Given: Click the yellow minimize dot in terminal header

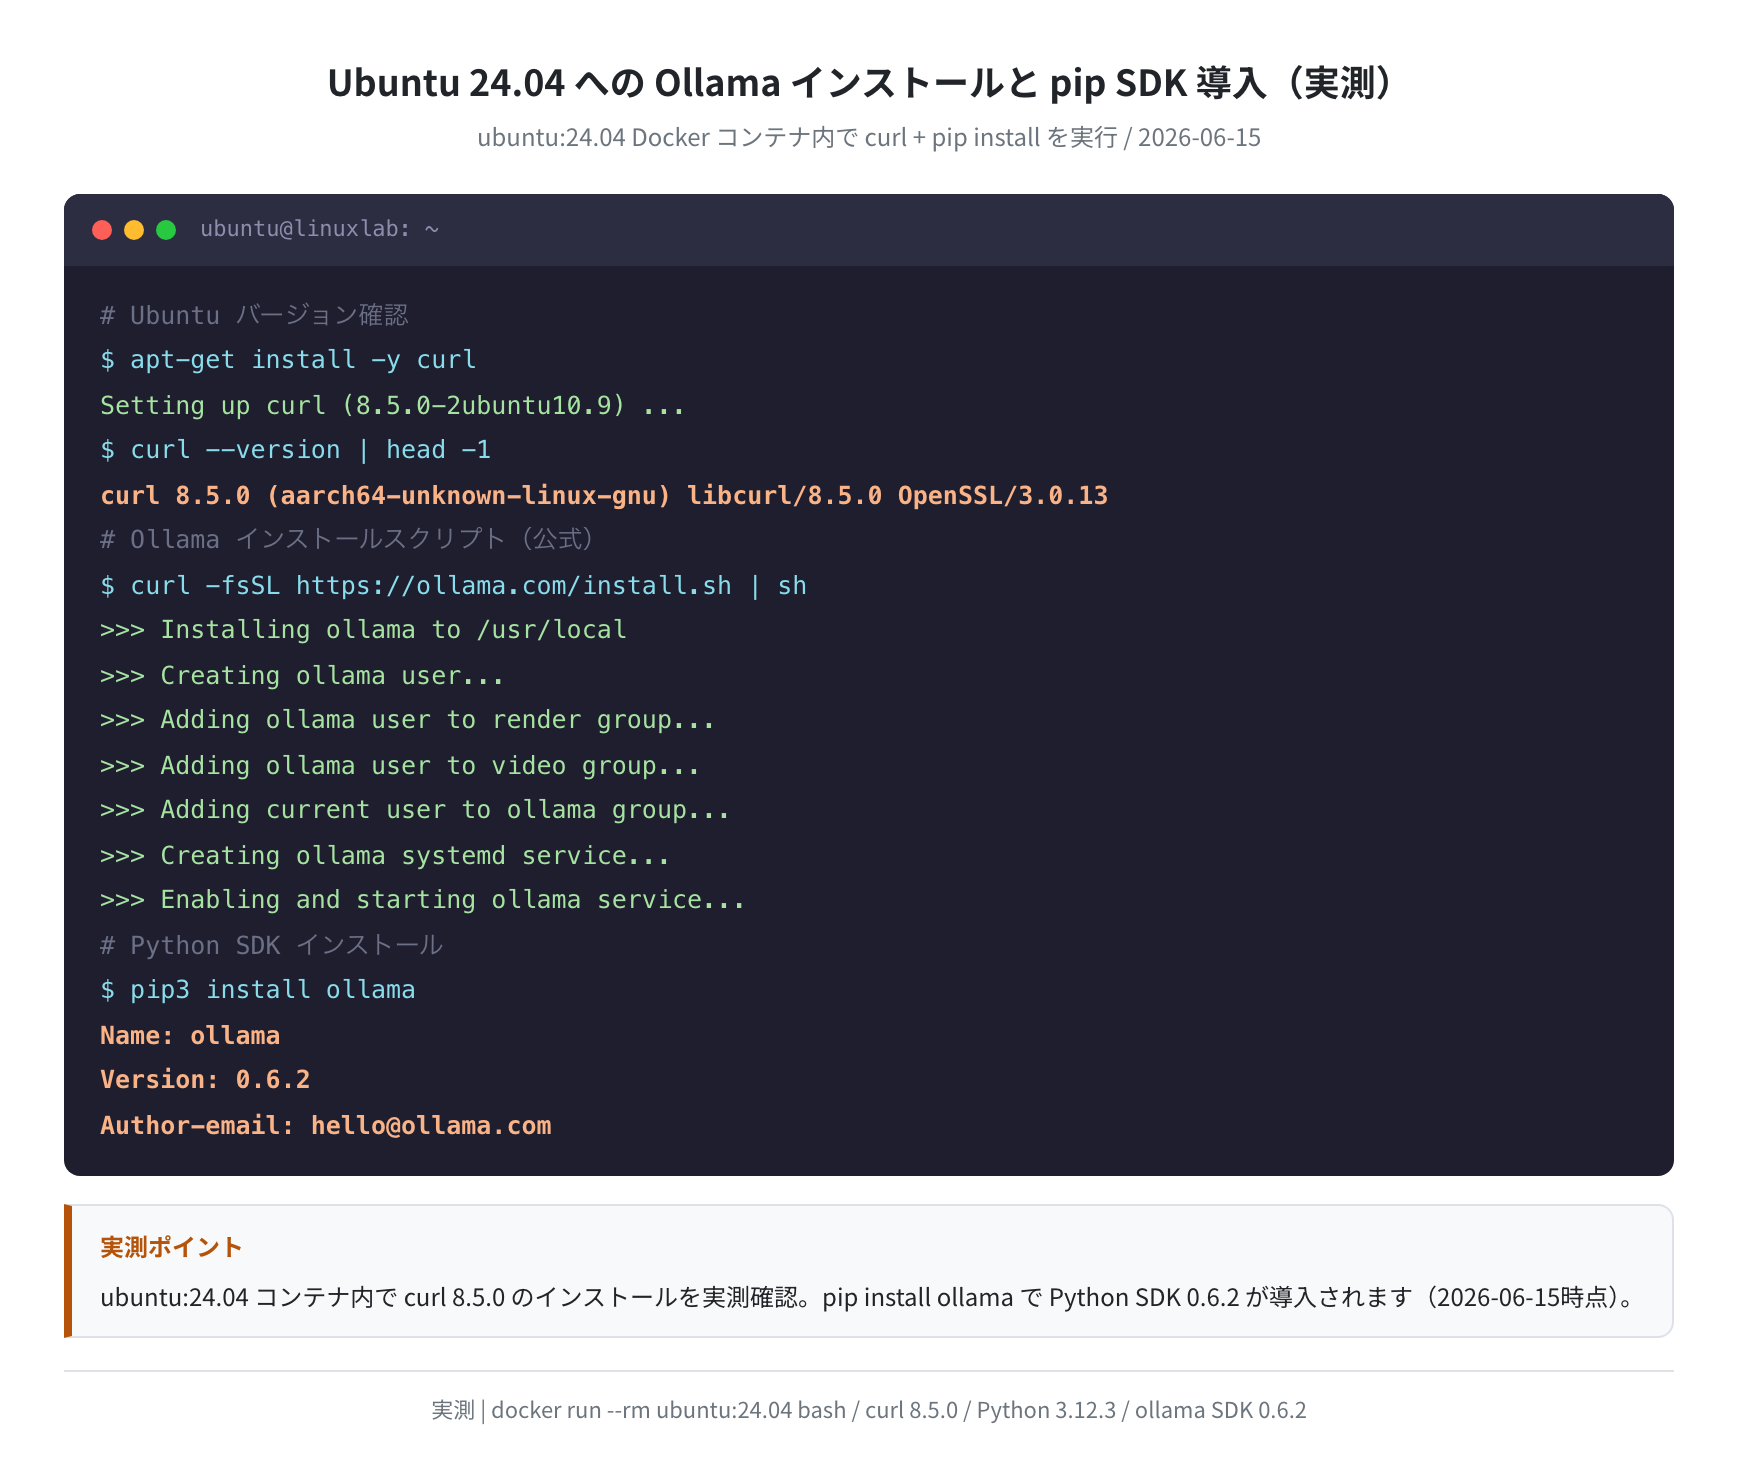Looking at the screenshot, I should [x=134, y=230].
